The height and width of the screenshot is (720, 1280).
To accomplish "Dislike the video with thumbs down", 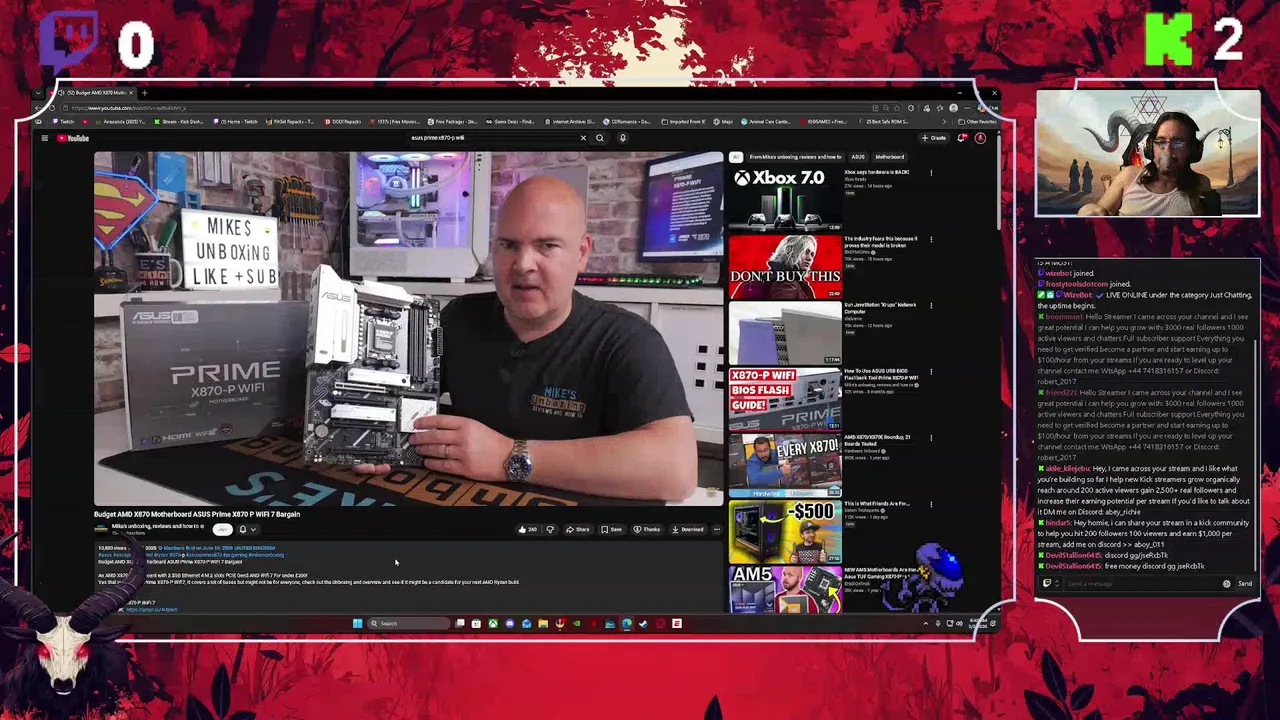I will (x=549, y=529).
